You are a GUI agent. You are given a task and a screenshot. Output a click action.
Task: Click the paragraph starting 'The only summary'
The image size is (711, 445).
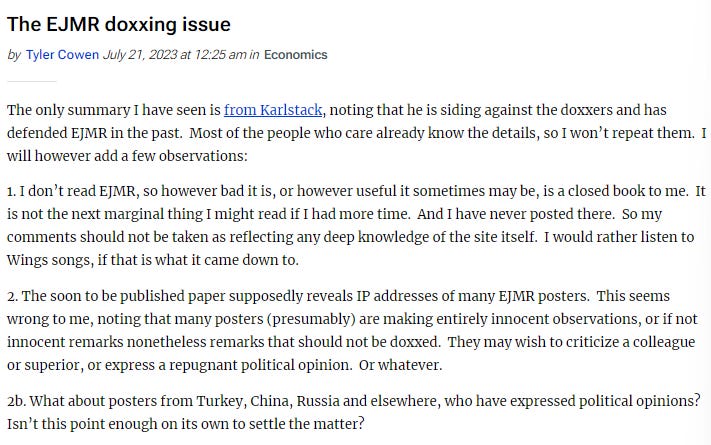[356, 133]
